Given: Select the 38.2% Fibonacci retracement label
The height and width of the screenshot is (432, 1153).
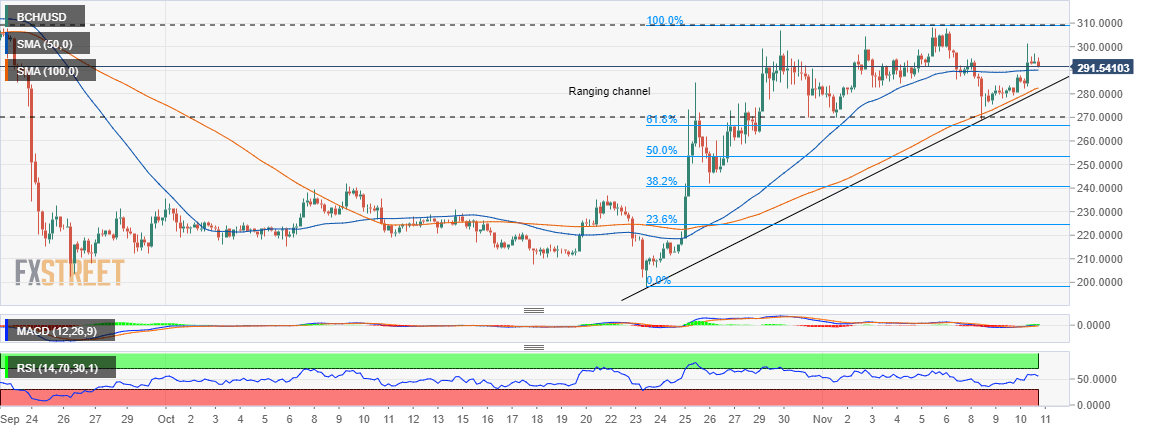Looking at the screenshot, I should tap(661, 181).
